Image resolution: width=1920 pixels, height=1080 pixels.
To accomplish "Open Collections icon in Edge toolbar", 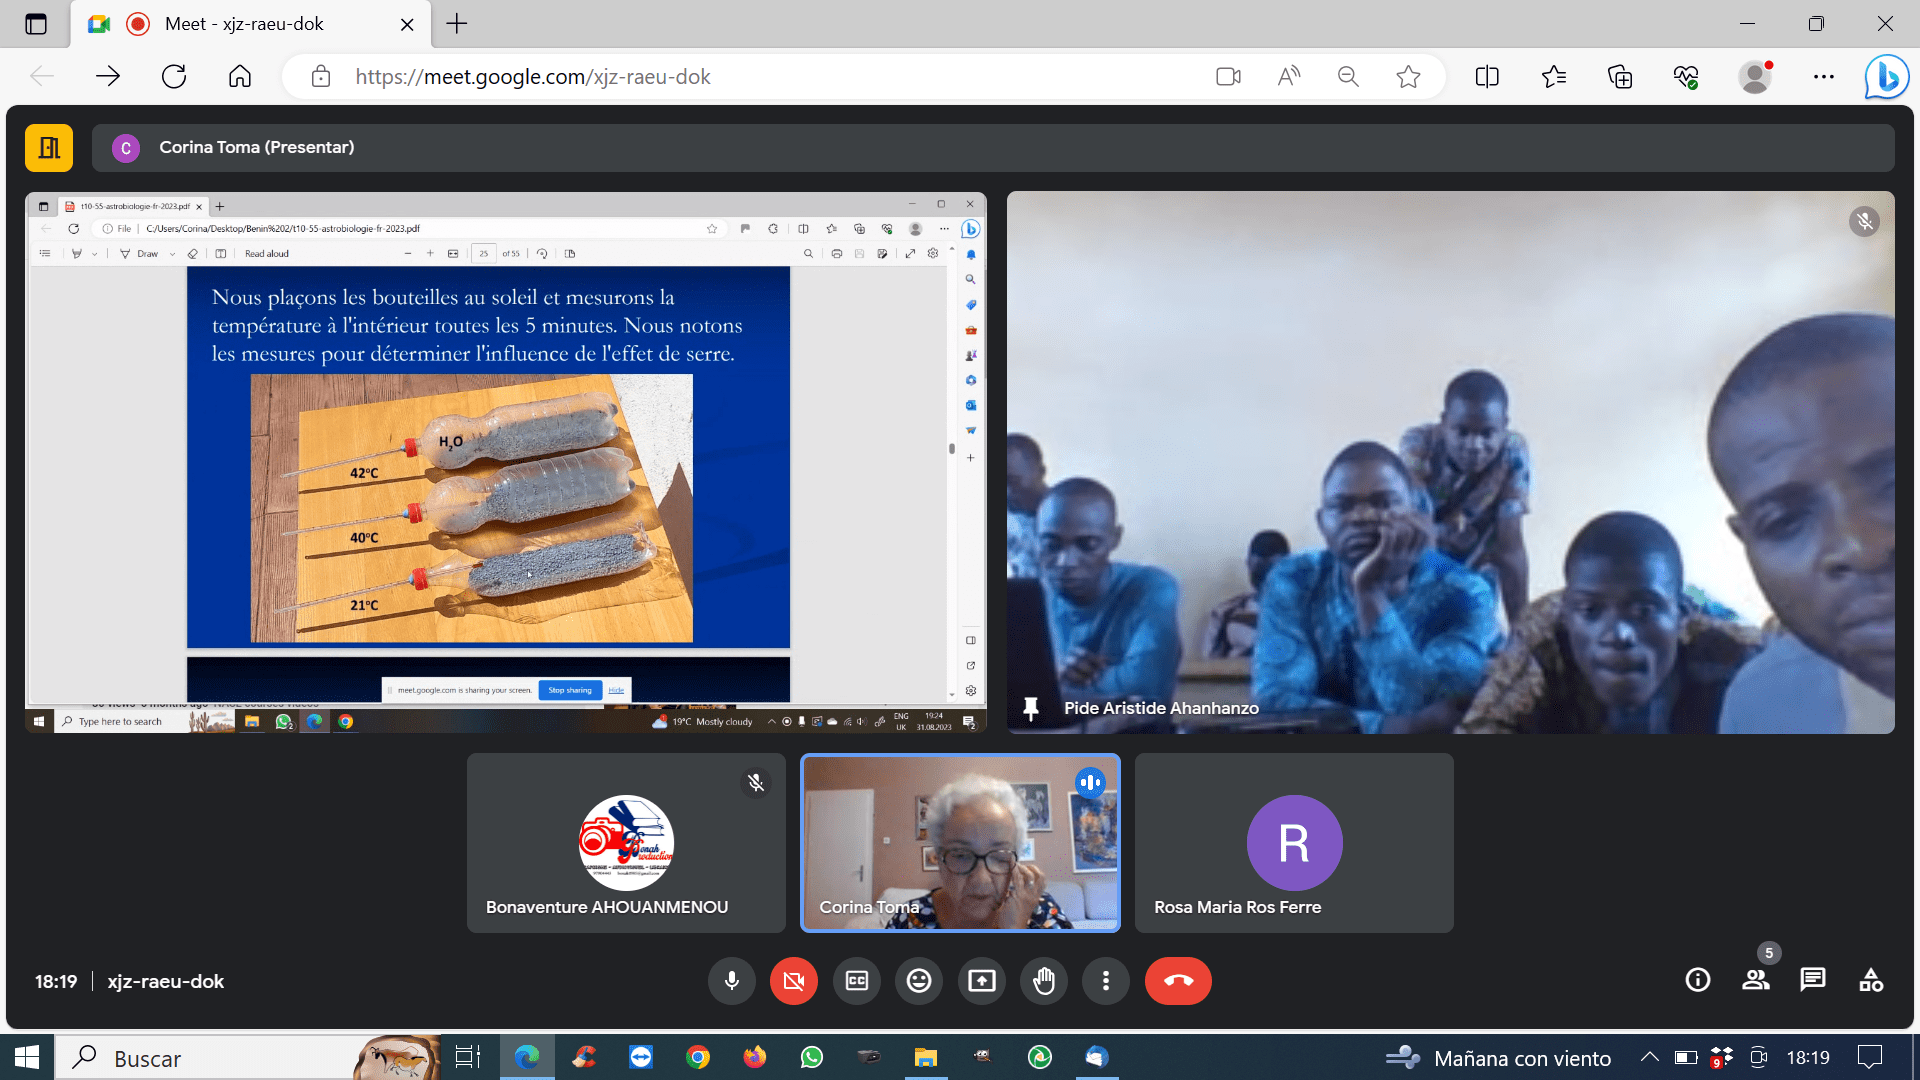I will click(x=1620, y=77).
